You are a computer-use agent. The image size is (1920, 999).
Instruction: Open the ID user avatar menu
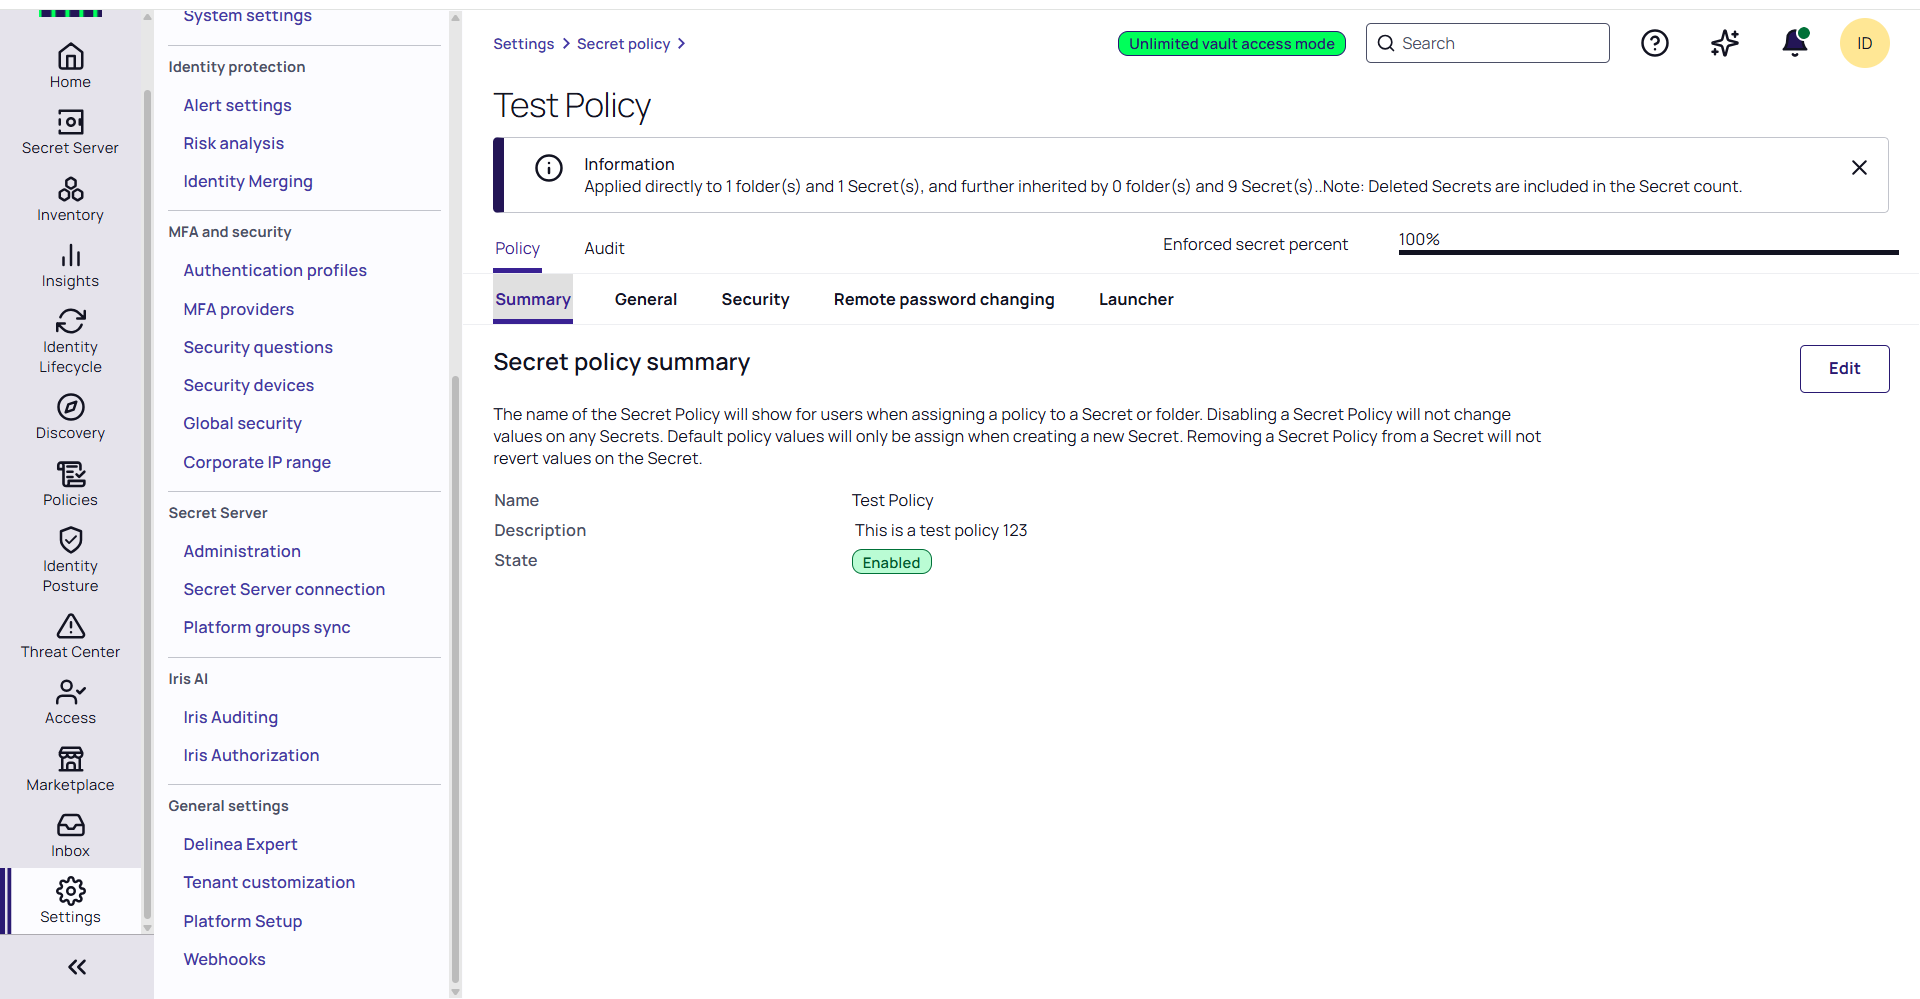pyautogui.click(x=1864, y=43)
